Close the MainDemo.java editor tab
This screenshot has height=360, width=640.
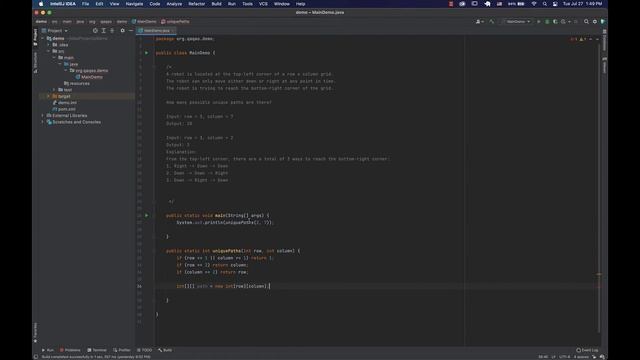(x=173, y=31)
